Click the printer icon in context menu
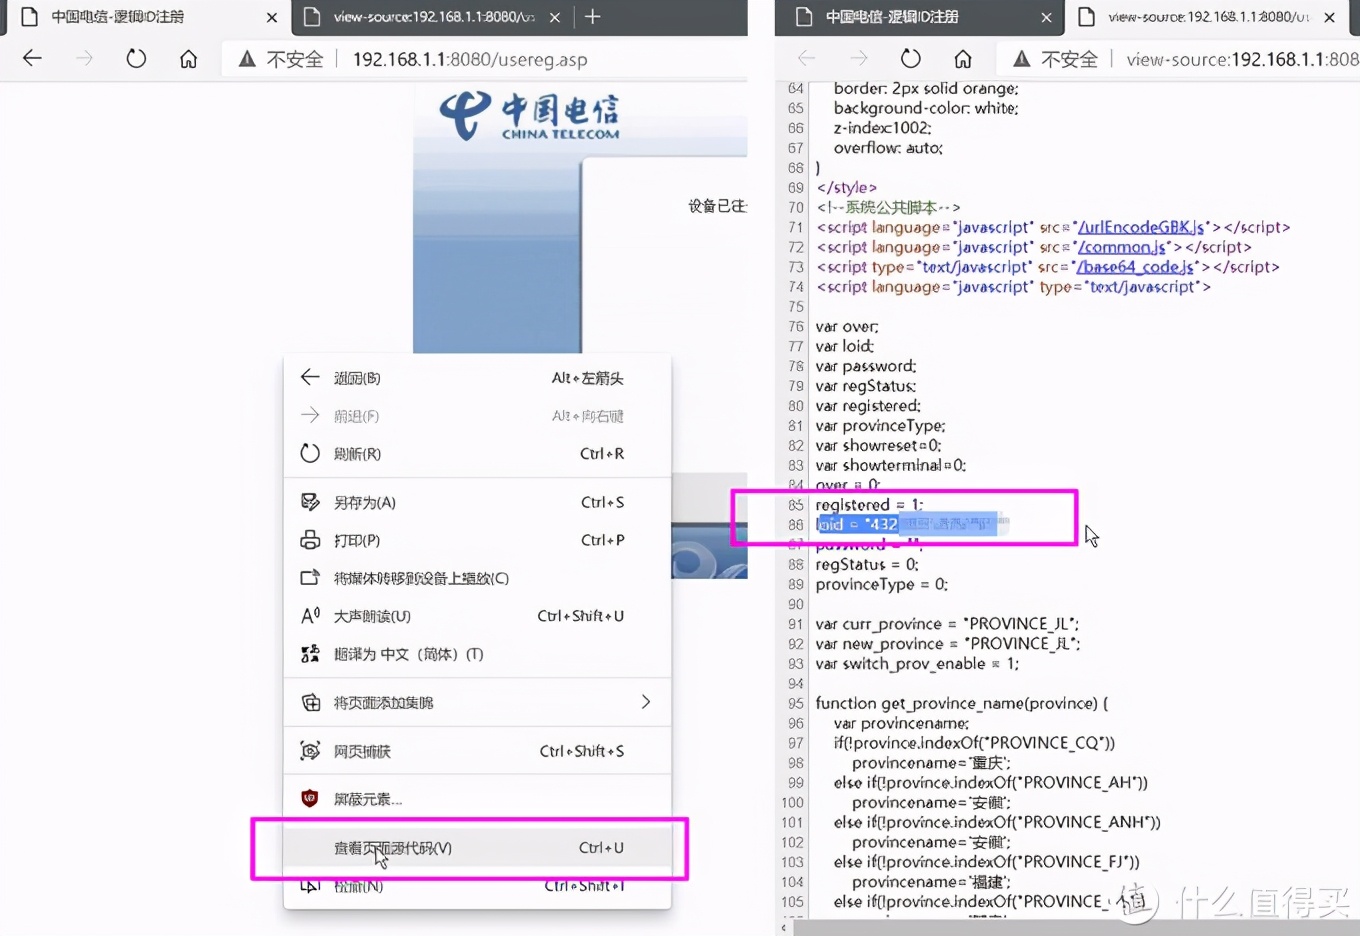The height and width of the screenshot is (936, 1360). pos(310,540)
